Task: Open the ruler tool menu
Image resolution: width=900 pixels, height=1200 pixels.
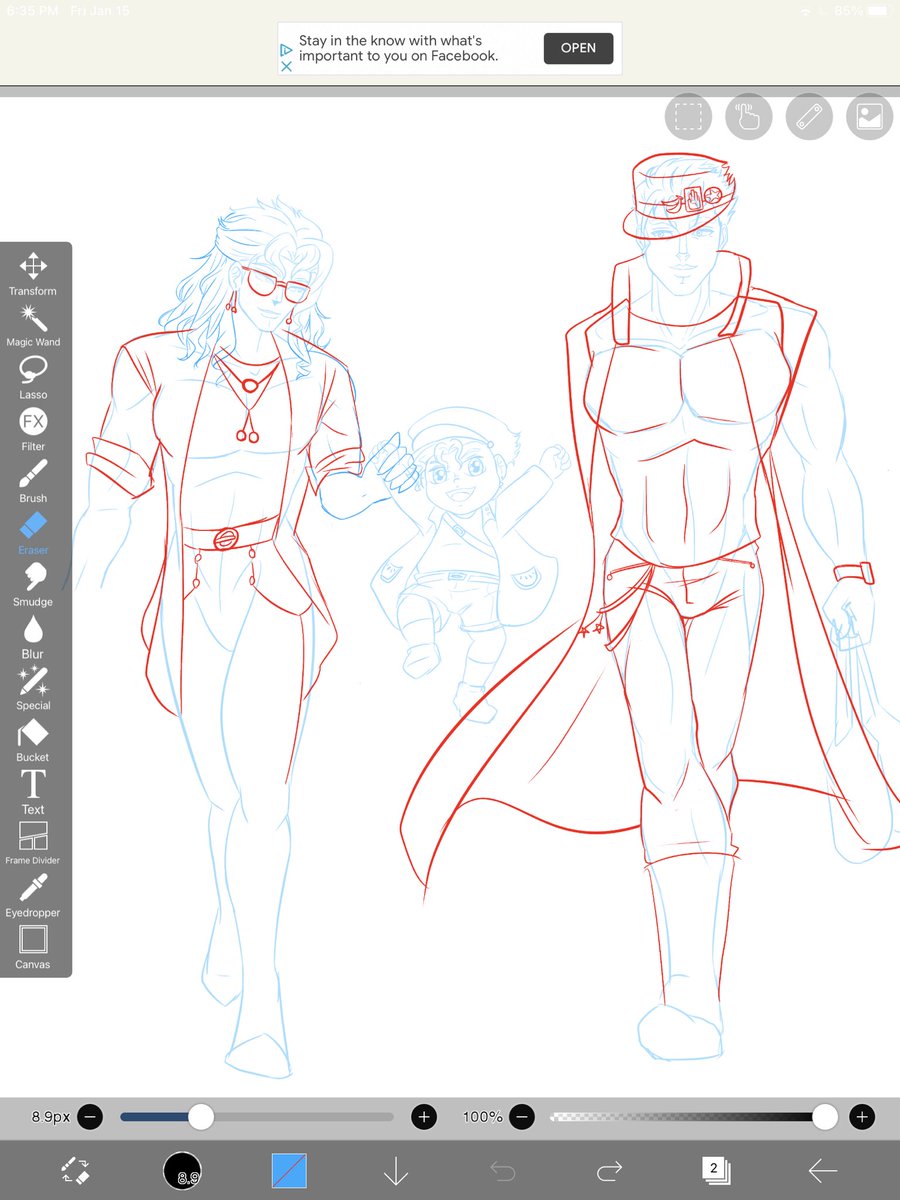Action: [809, 117]
